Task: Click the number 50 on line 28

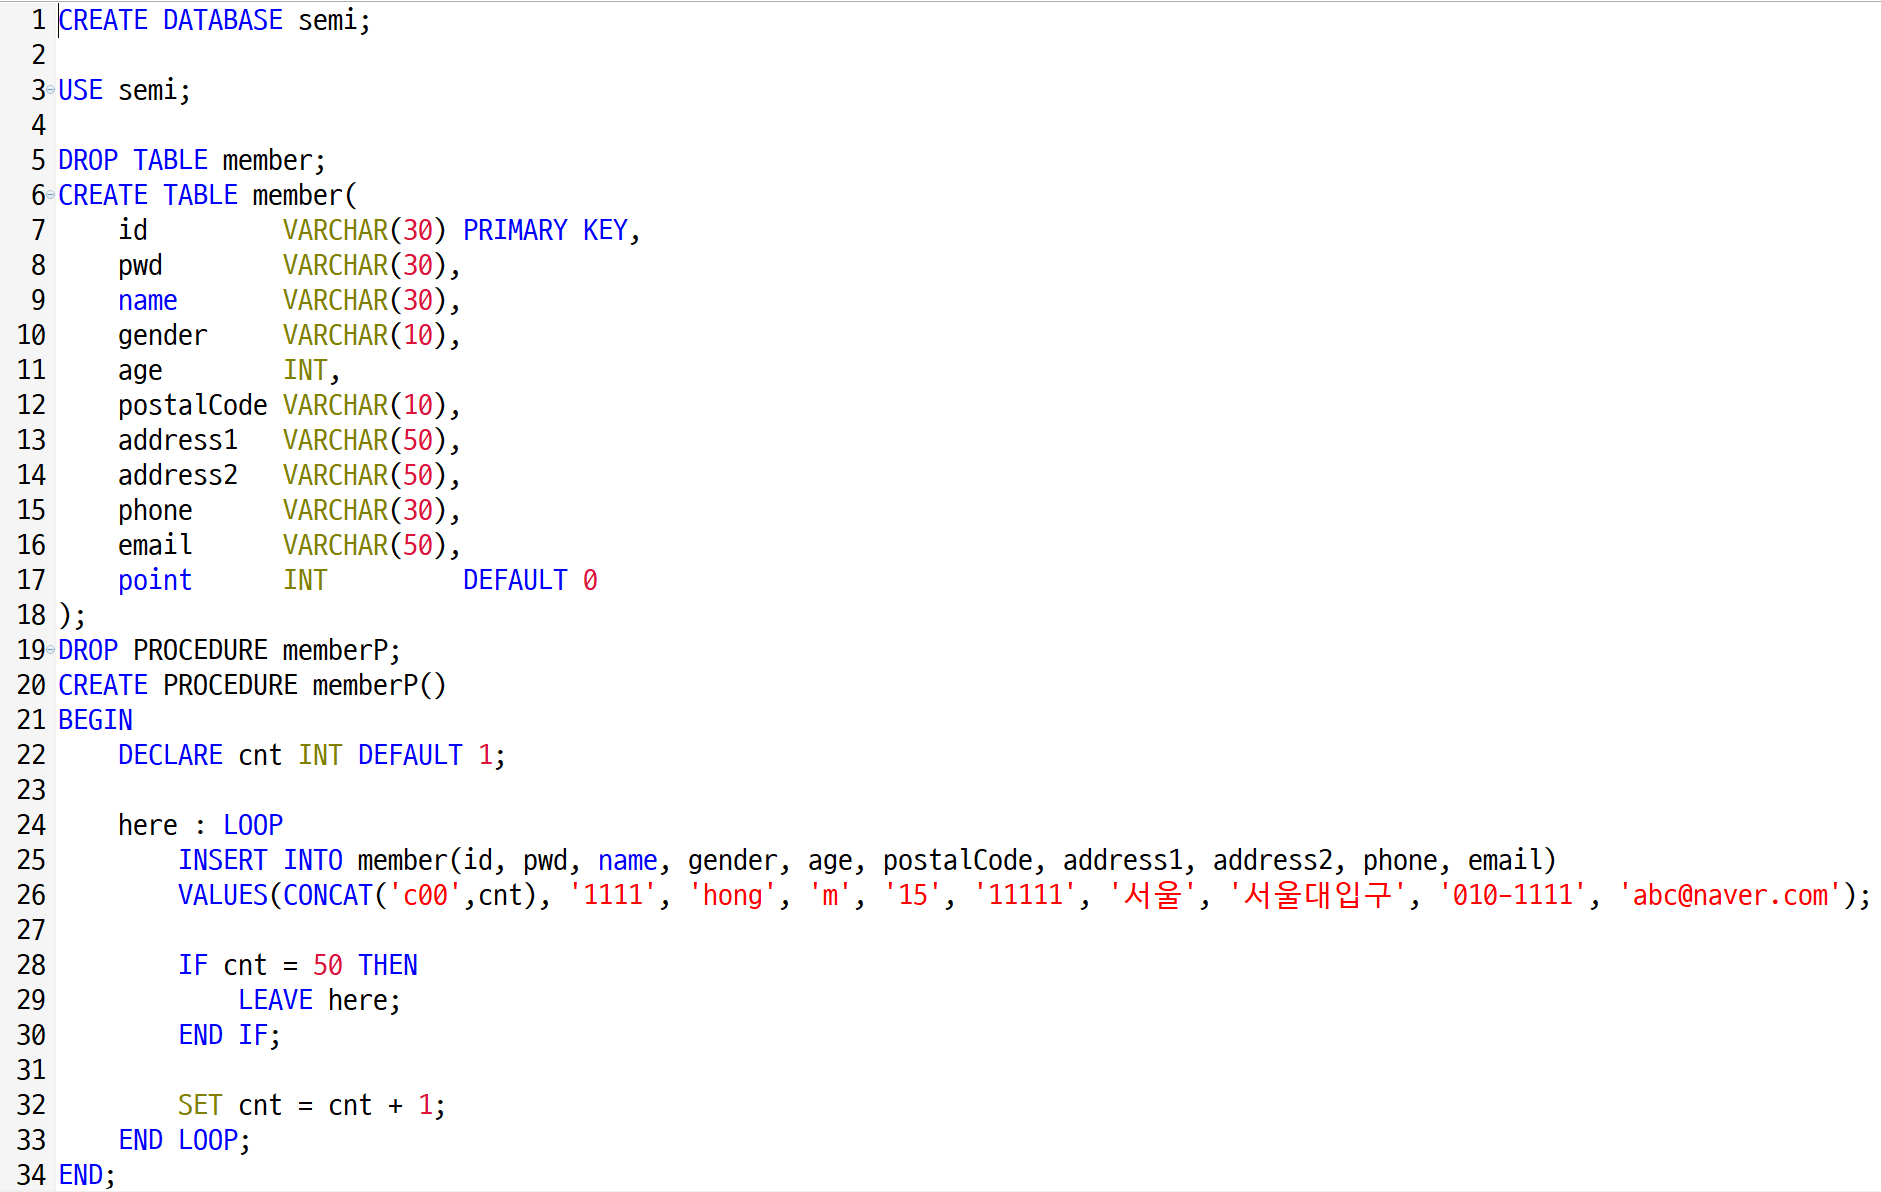Action: [x=328, y=965]
